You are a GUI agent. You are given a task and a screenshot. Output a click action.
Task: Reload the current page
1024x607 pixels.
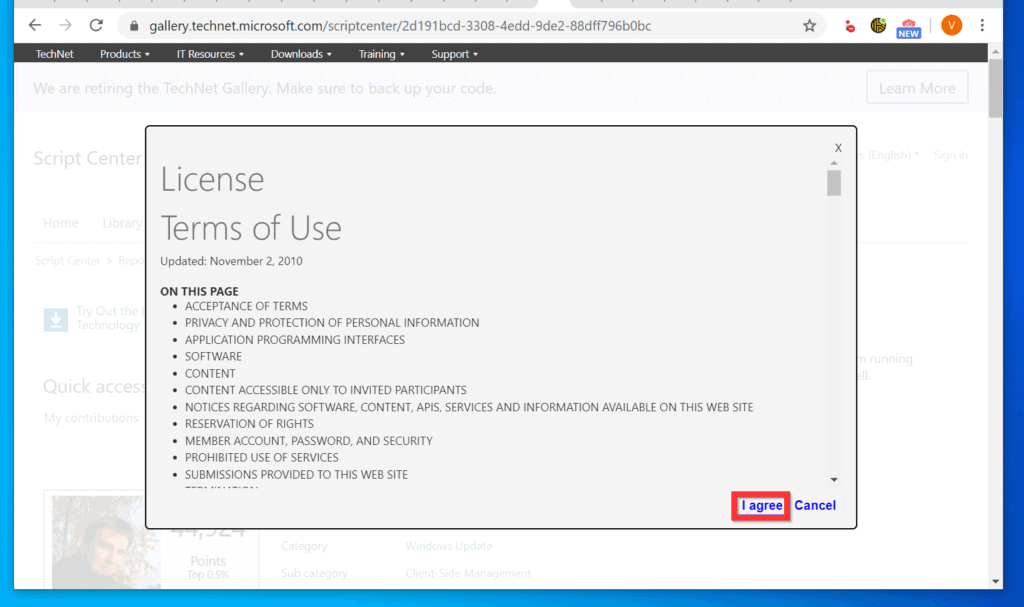click(x=97, y=25)
